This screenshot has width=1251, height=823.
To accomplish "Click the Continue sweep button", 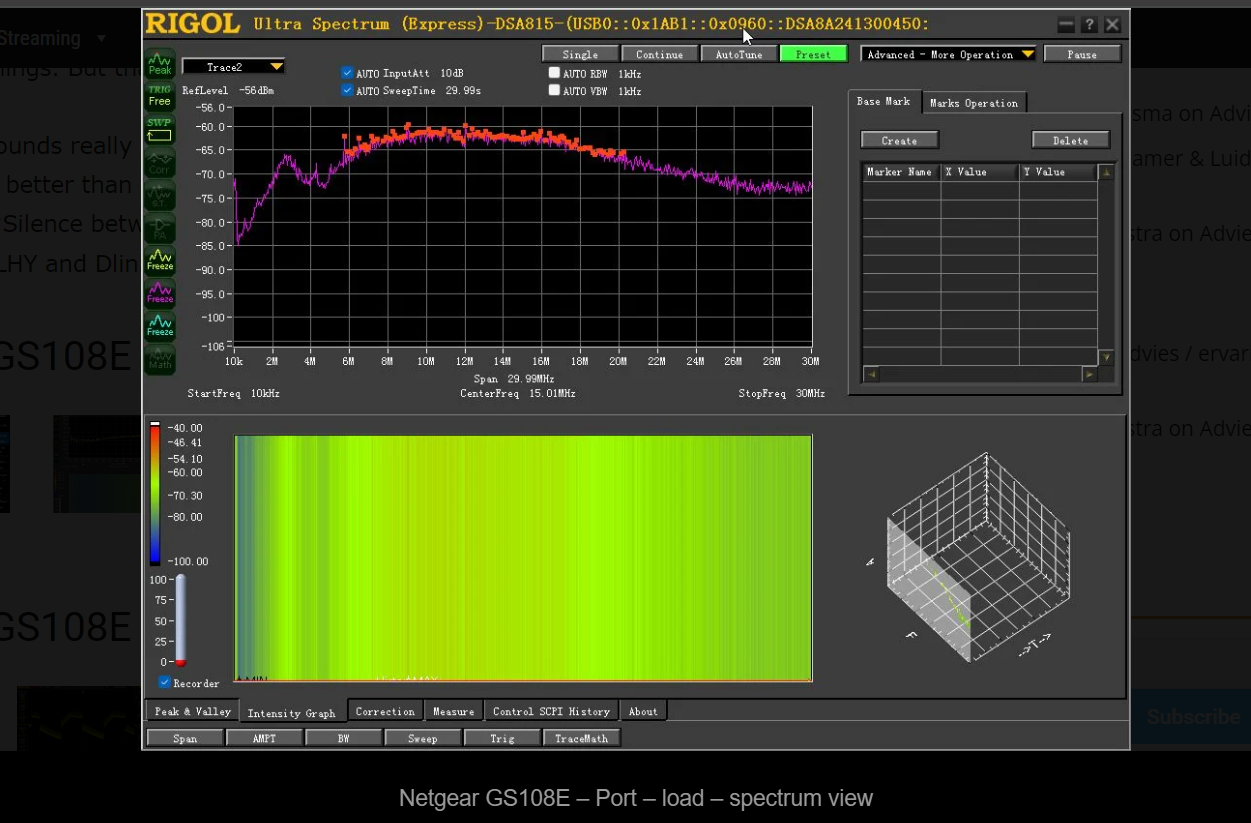I will 659,55.
